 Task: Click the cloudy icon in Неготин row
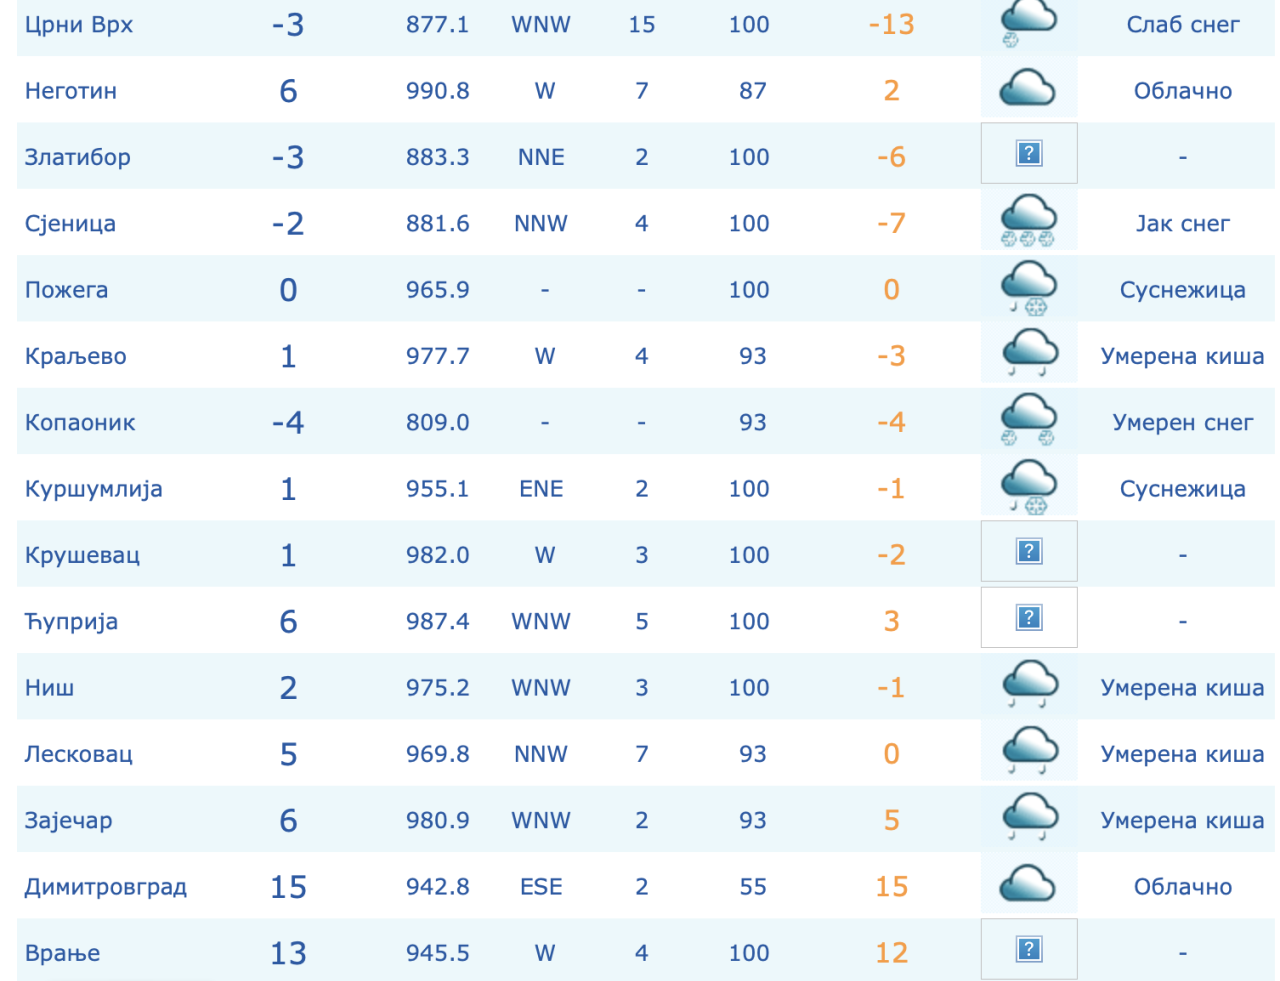point(1028,89)
